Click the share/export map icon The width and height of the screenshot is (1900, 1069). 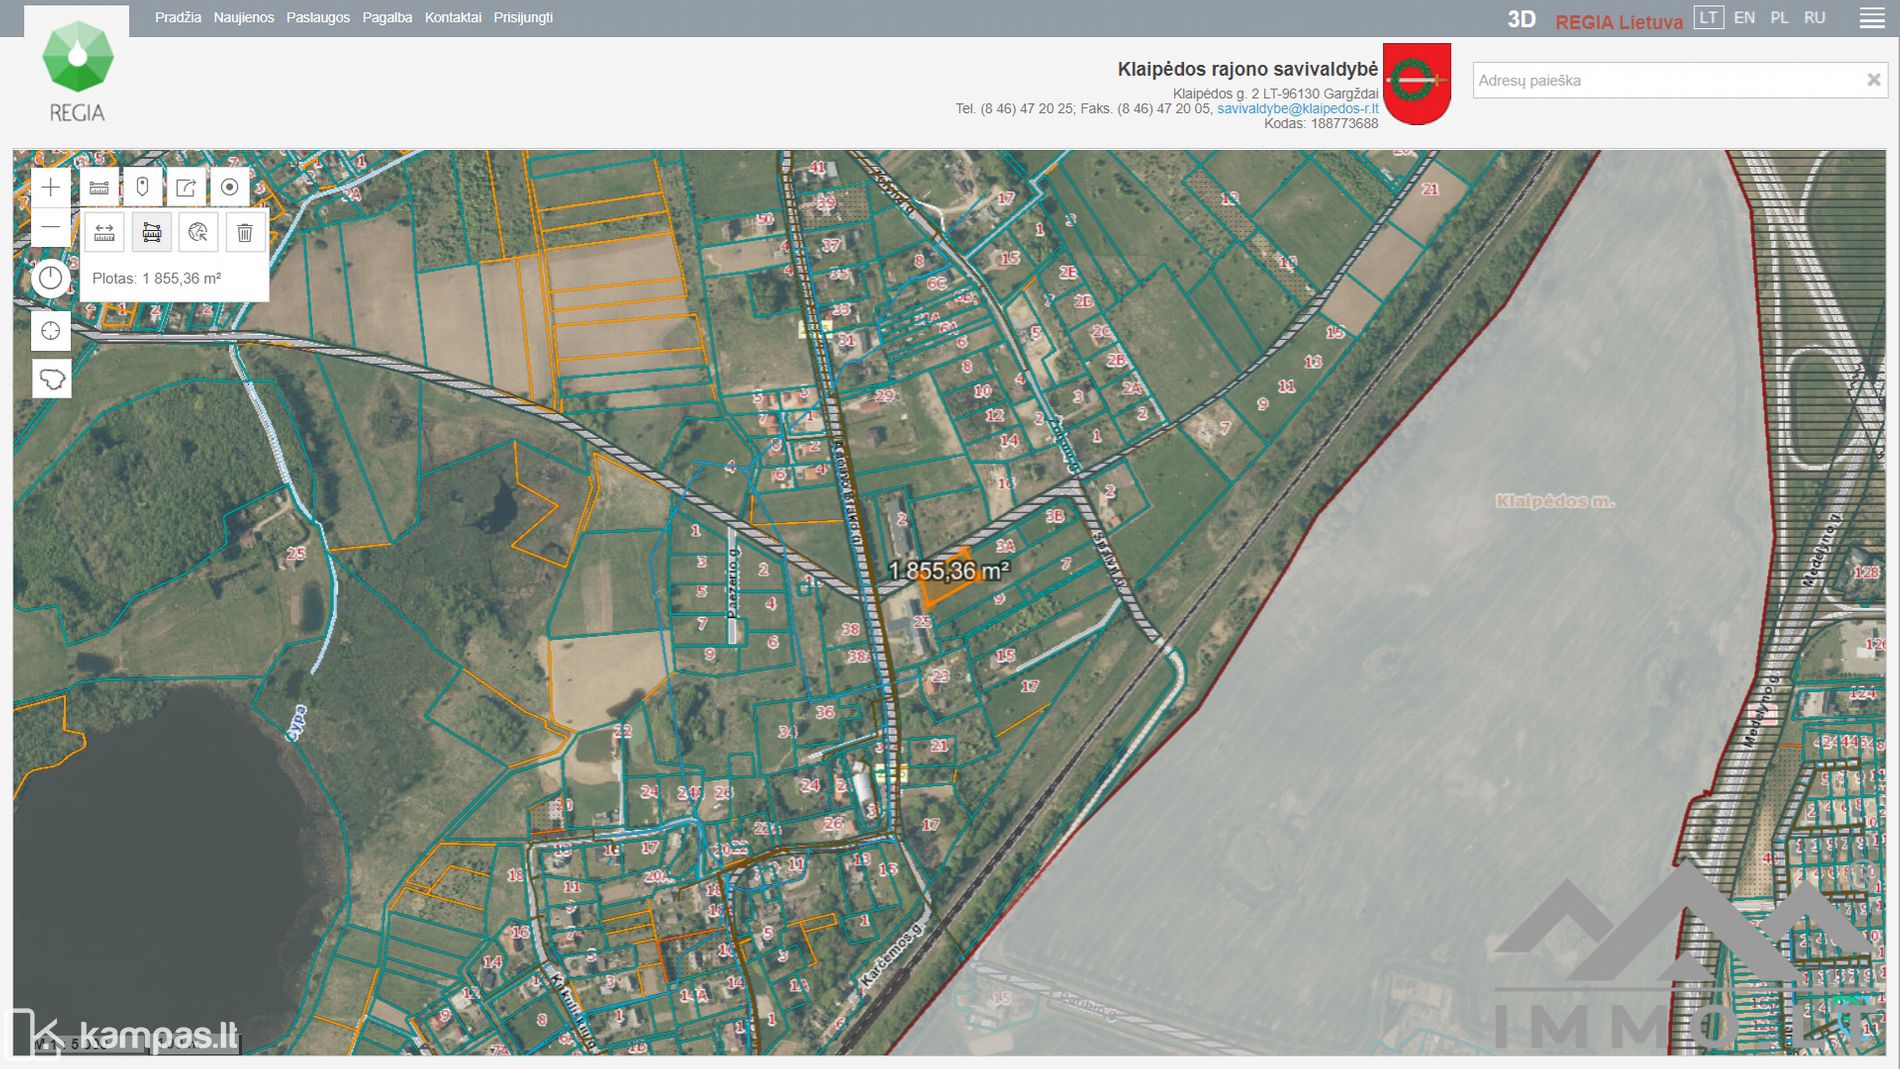tap(186, 187)
